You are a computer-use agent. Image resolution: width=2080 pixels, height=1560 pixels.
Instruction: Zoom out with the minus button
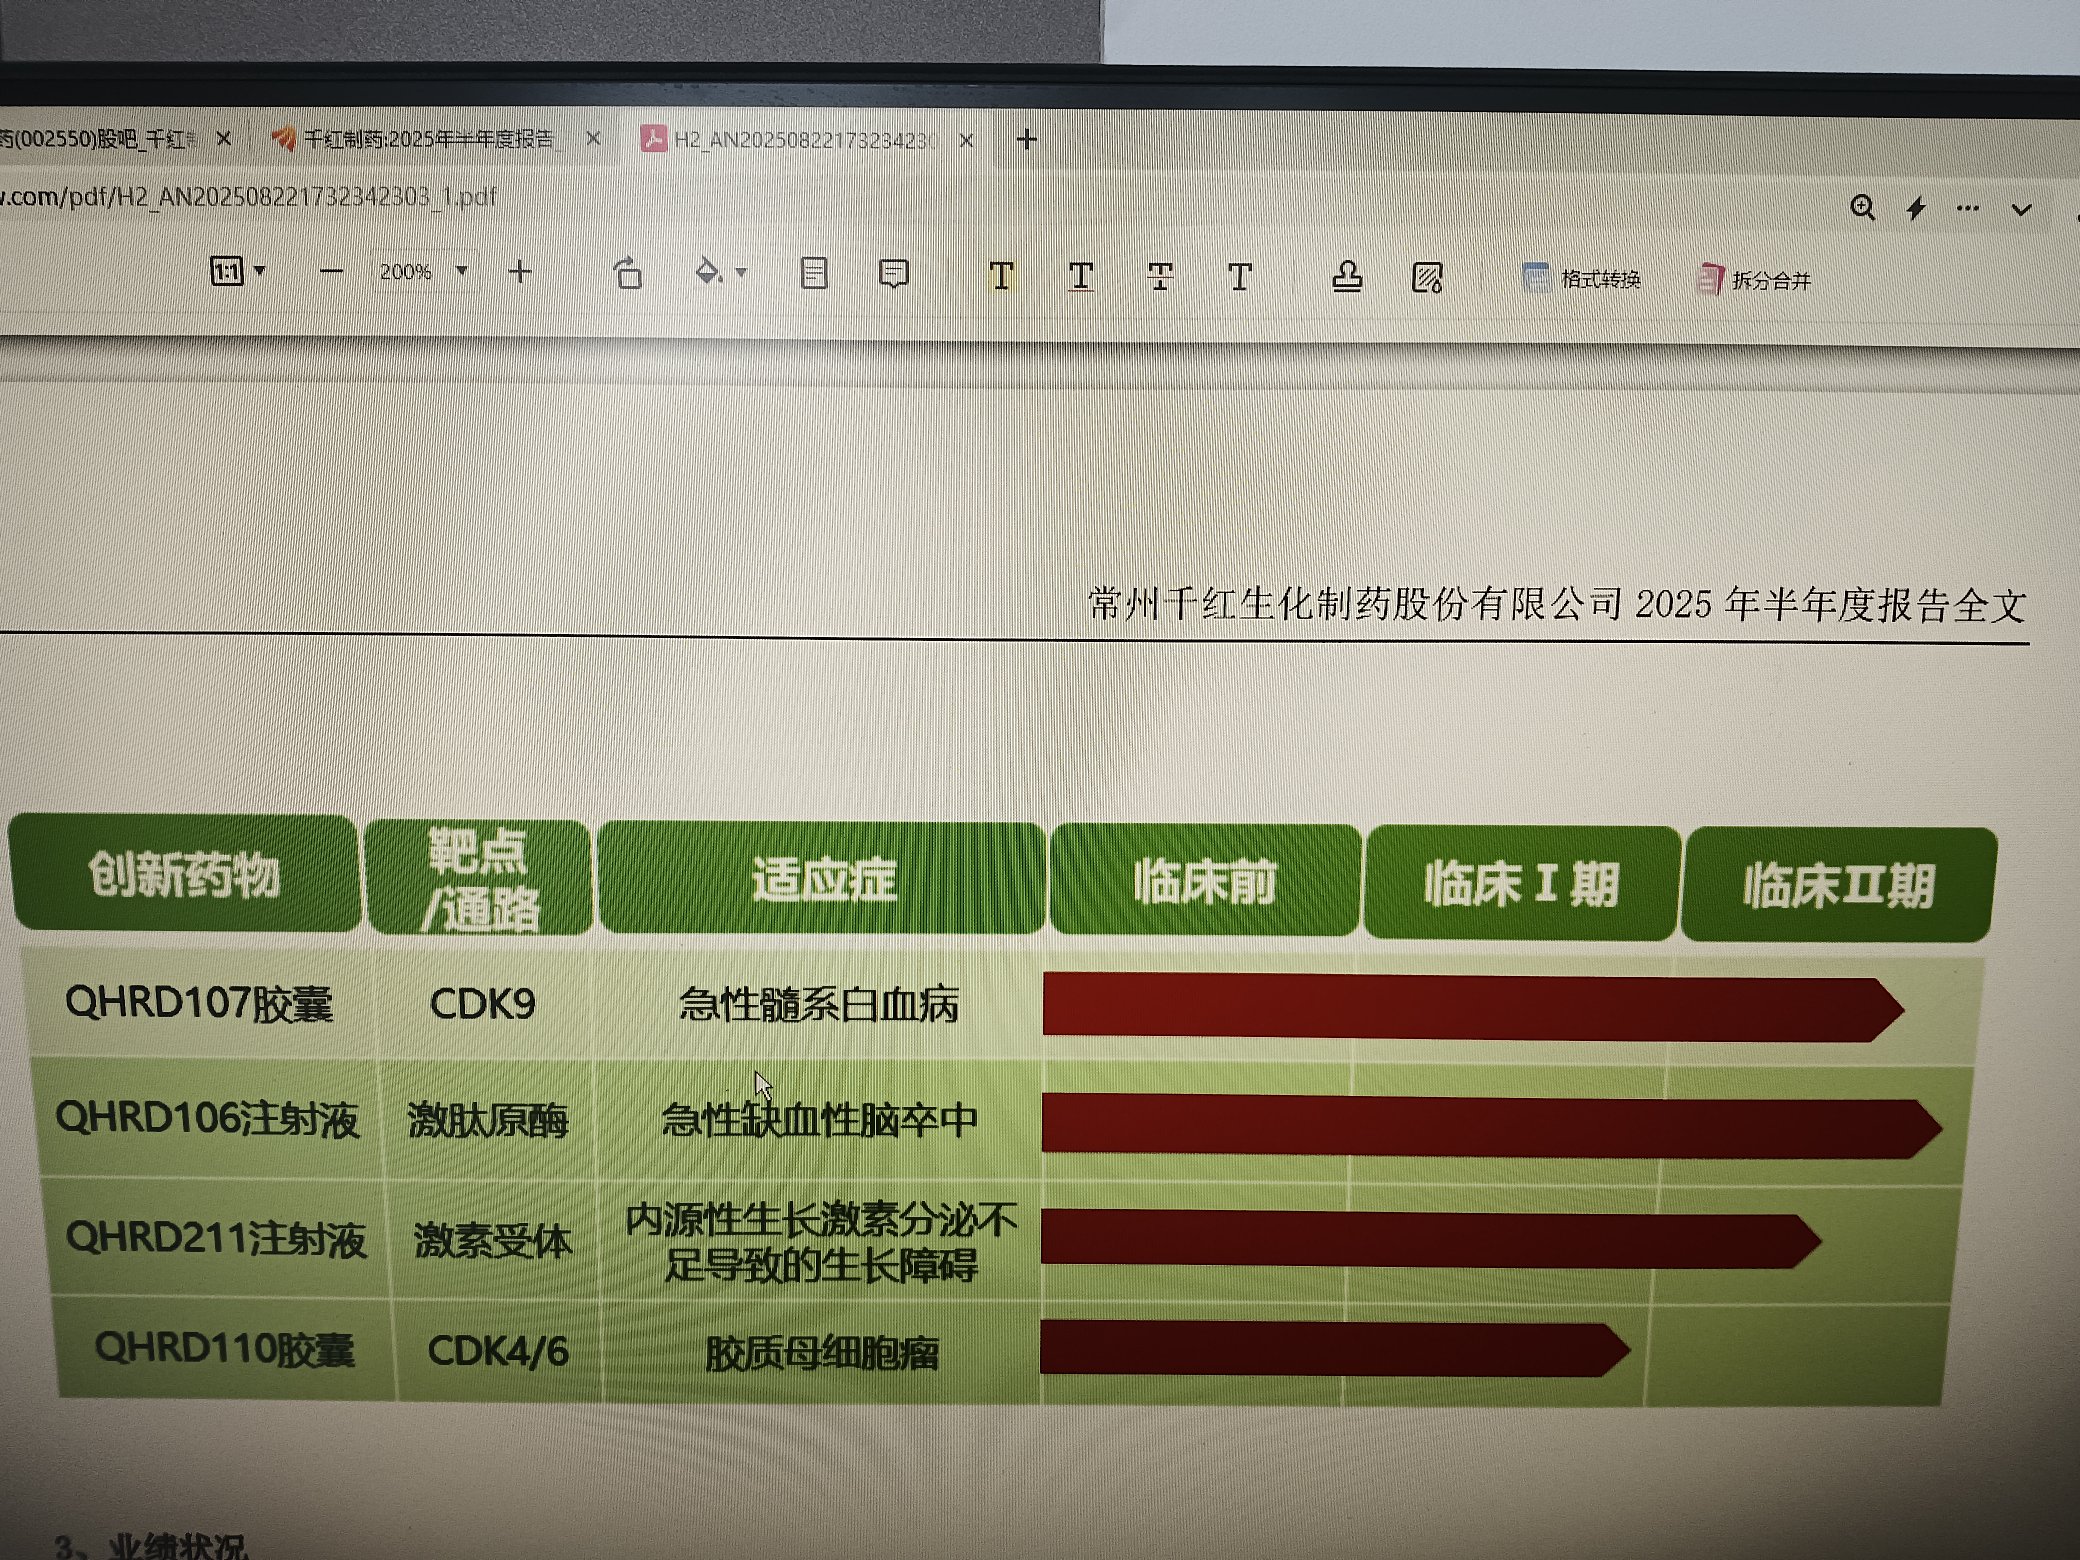[x=331, y=272]
